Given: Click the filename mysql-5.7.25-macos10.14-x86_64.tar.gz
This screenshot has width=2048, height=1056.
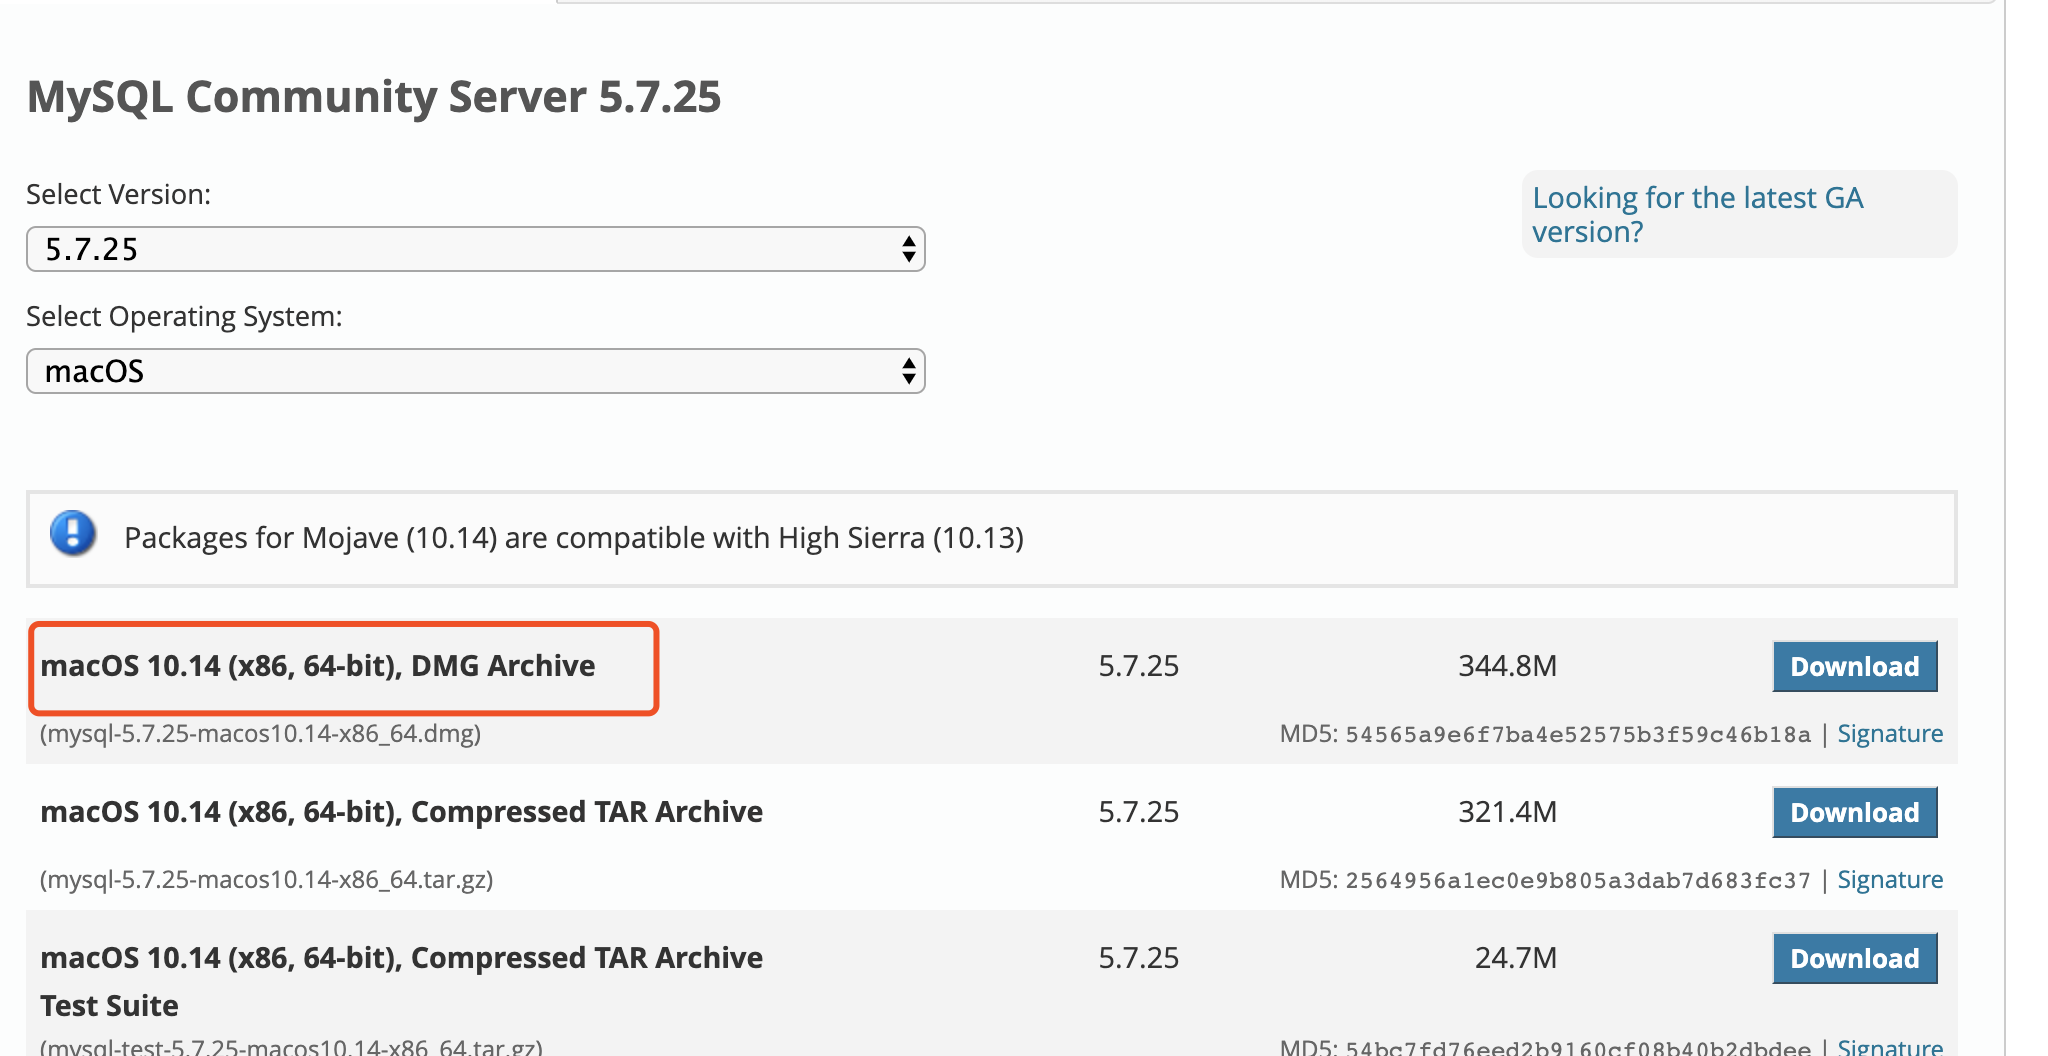Looking at the screenshot, I should [266, 880].
